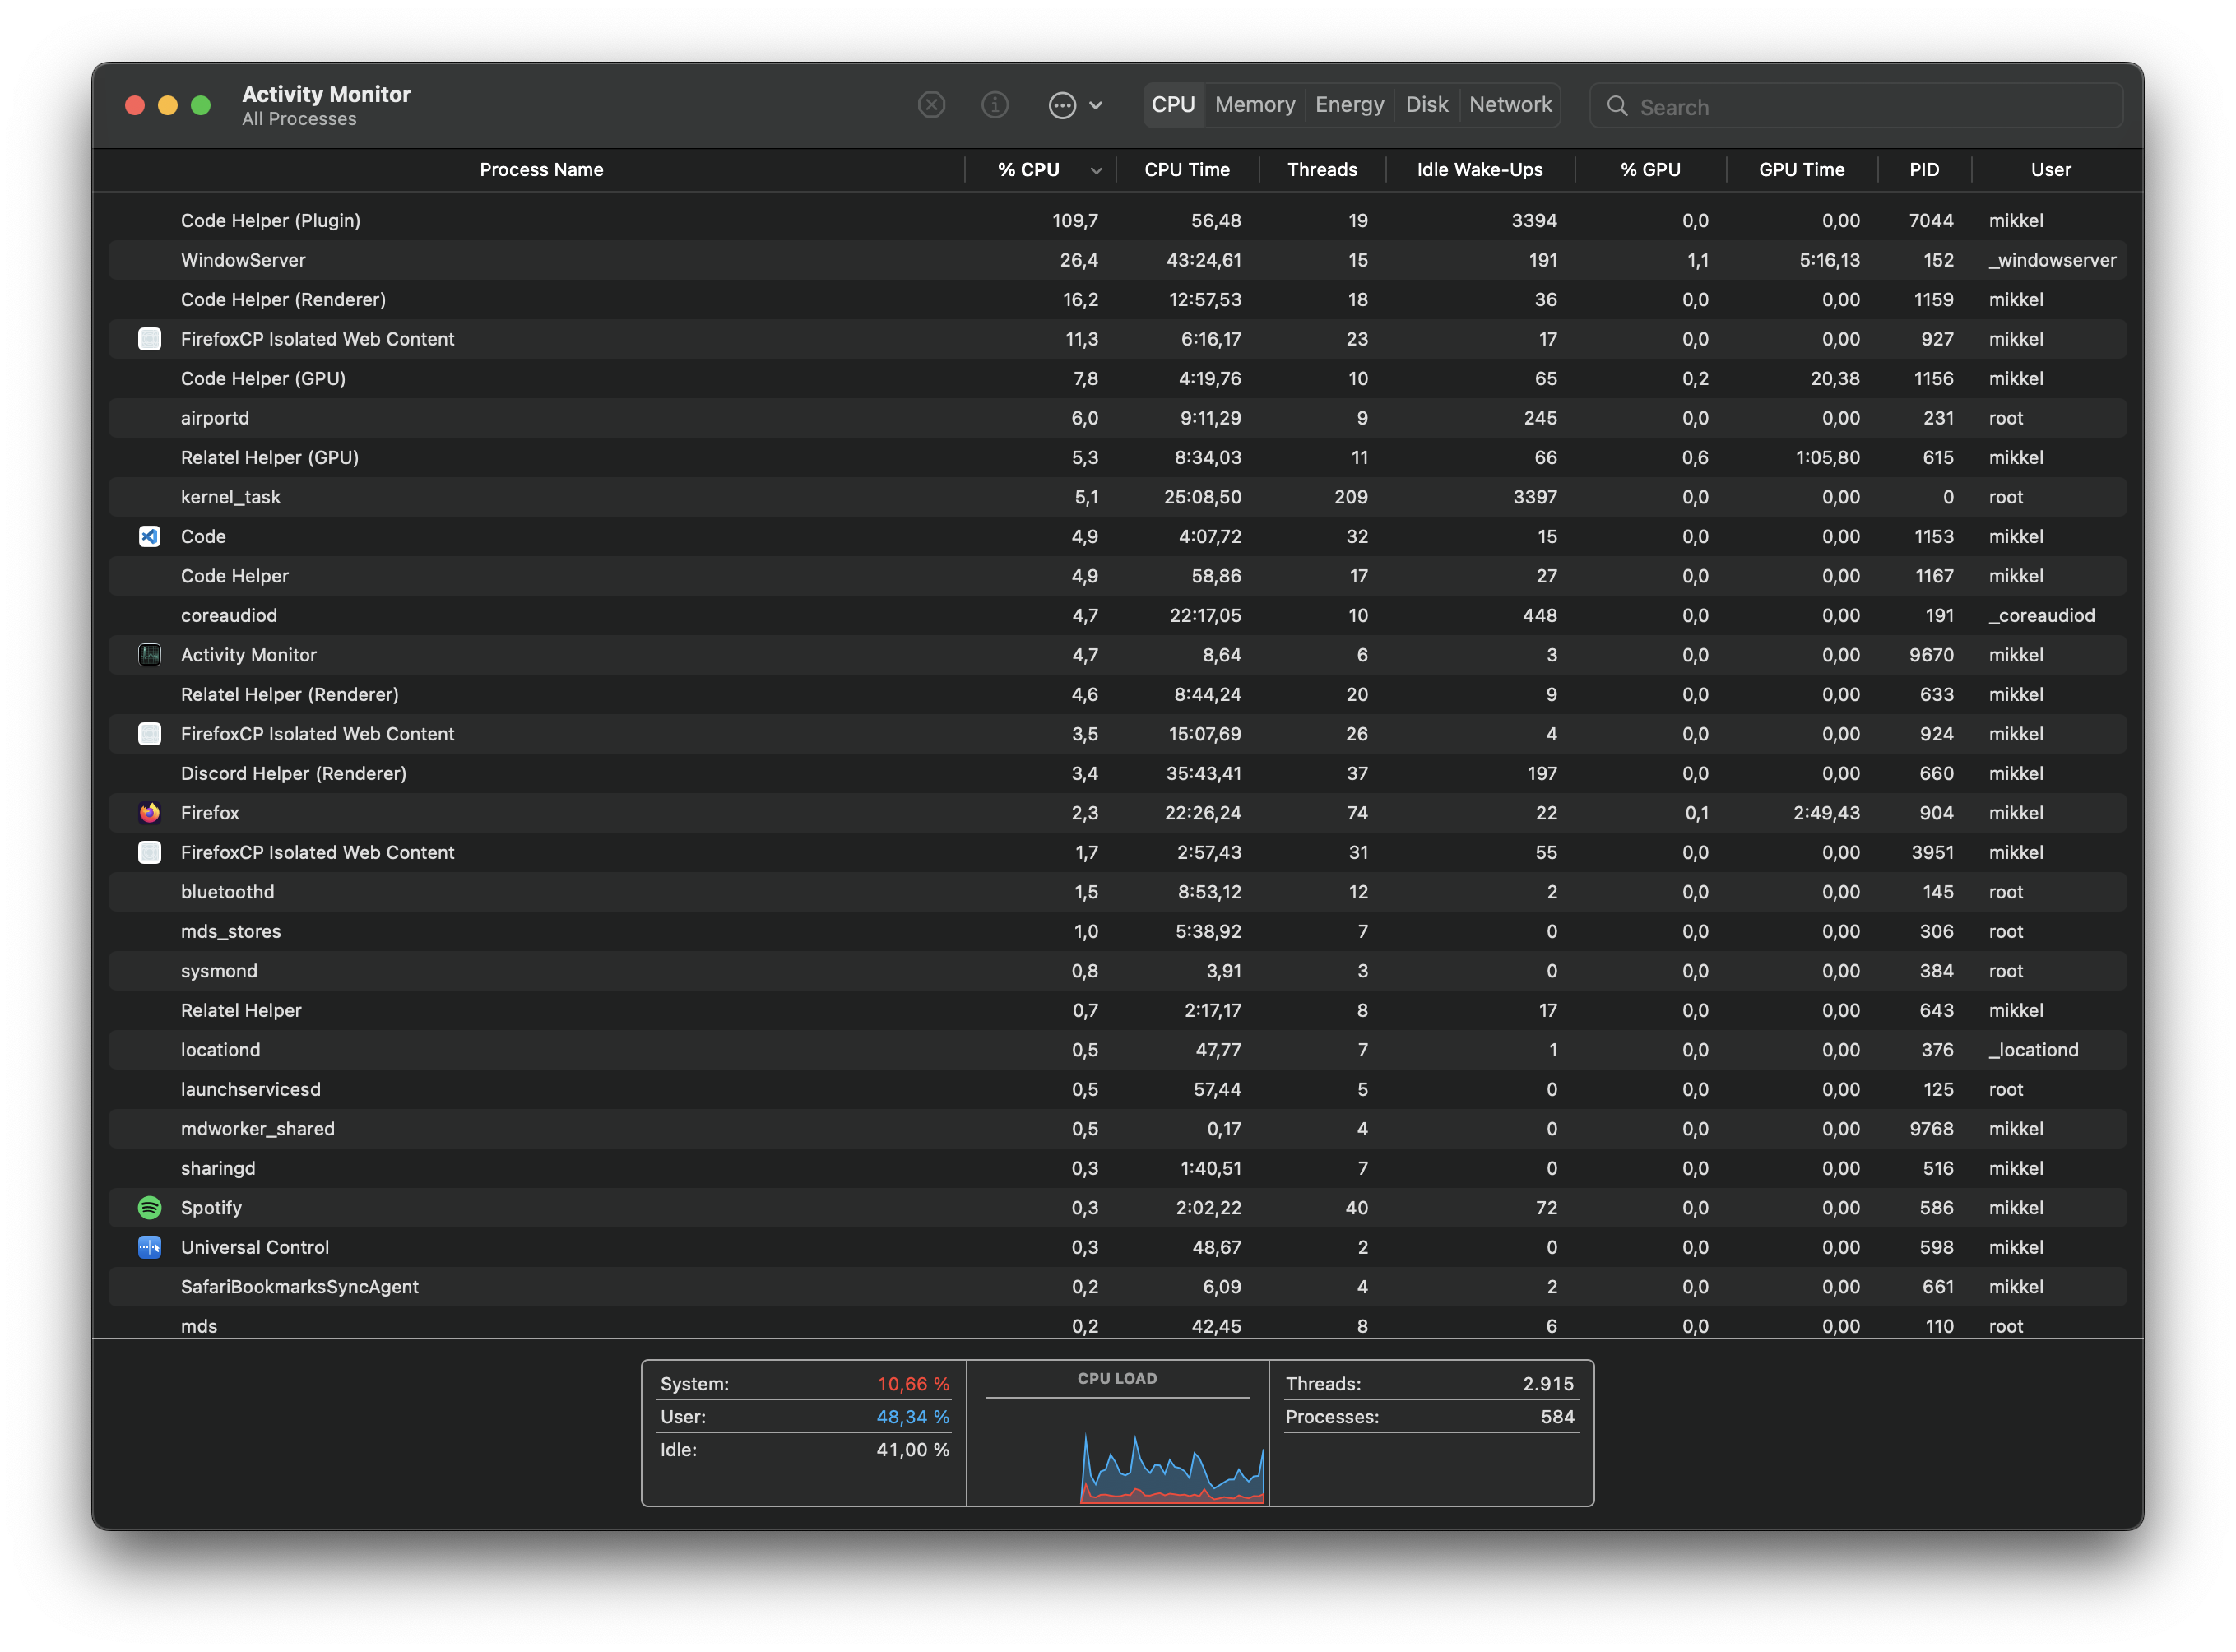The width and height of the screenshot is (2236, 1652).
Task: Click the Universal Control icon in its row
Action: (x=149, y=1247)
